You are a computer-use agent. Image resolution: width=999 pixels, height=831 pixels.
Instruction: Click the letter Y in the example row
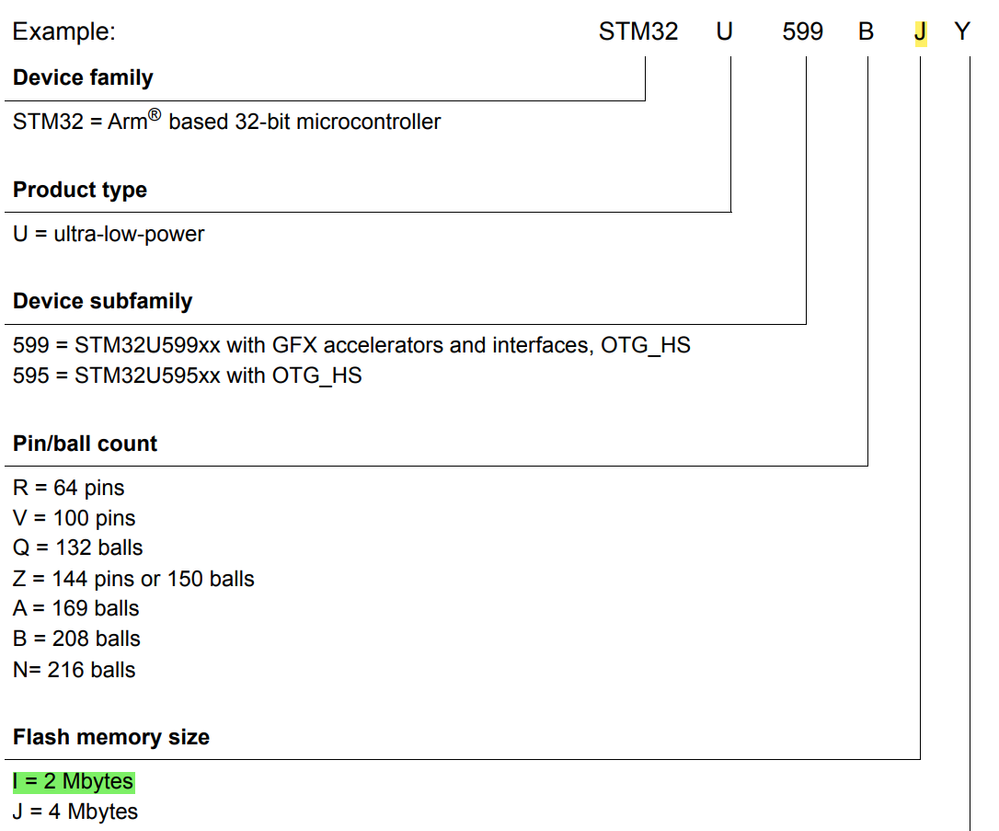coord(962,31)
